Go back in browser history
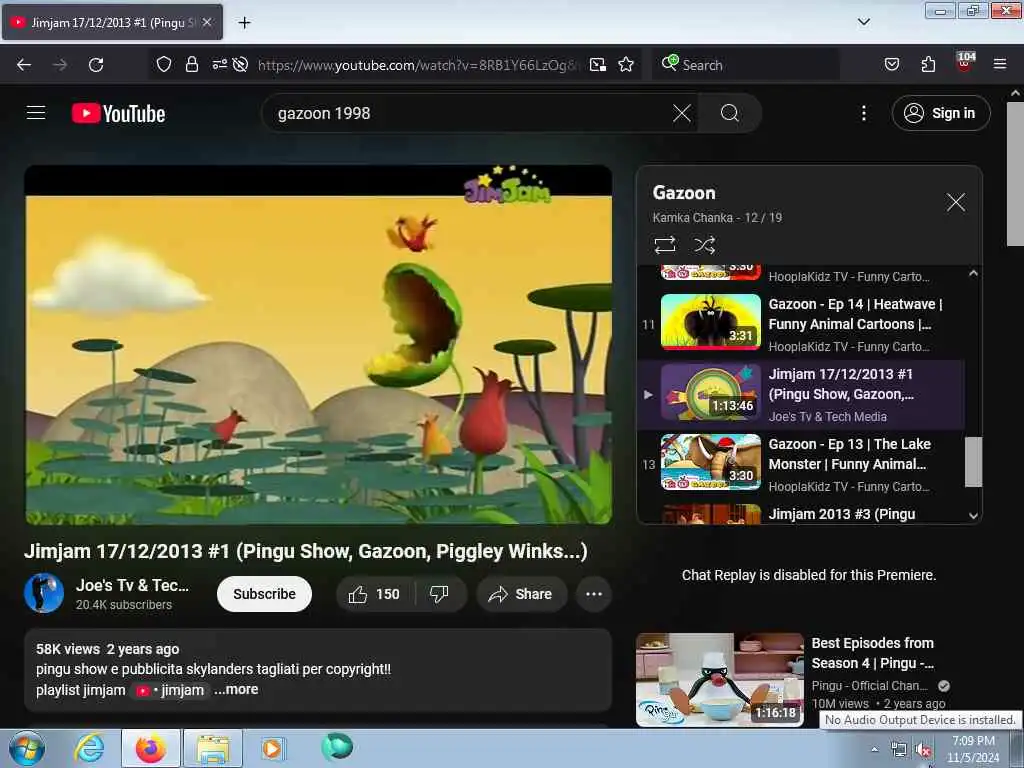The image size is (1024, 768). pyautogui.click(x=24, y=65)
